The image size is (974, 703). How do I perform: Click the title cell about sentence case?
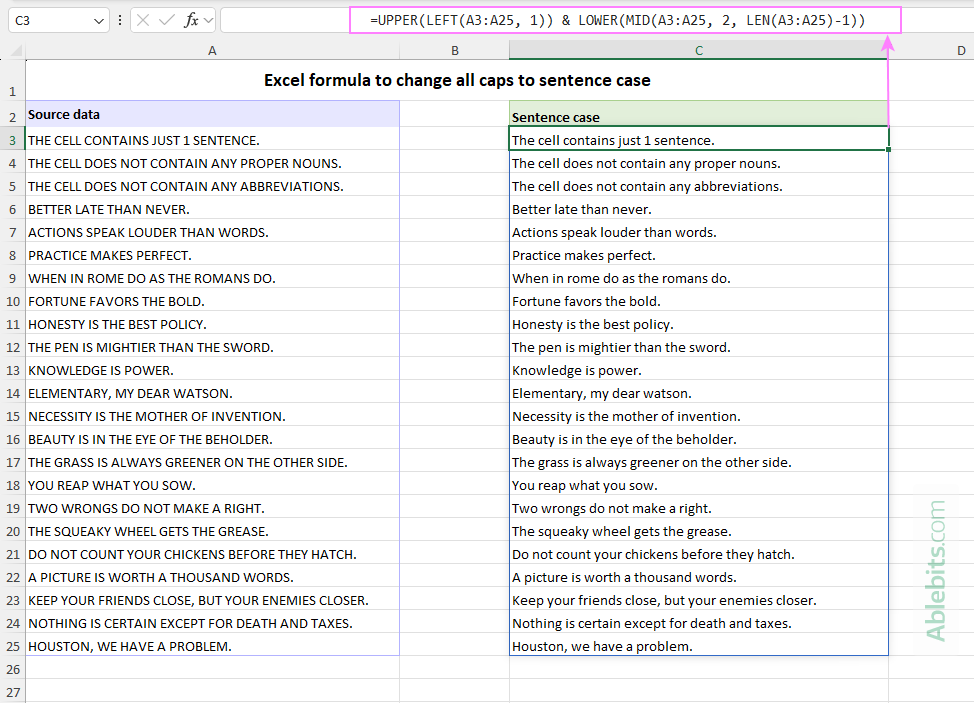pos(457,80)
